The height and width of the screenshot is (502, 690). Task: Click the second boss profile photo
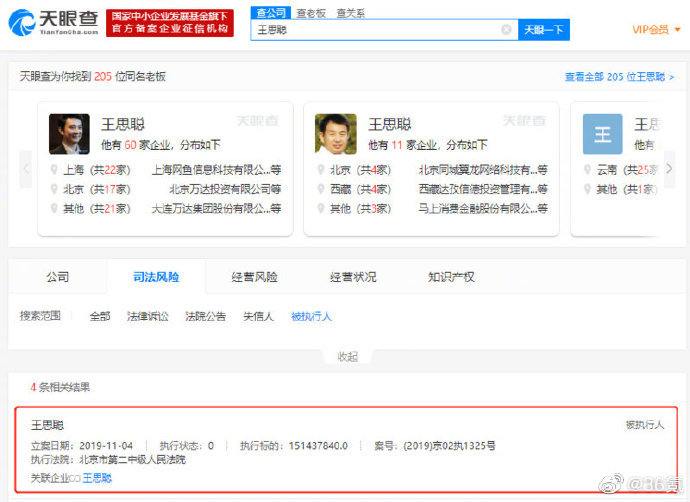[x=336, y=134]
